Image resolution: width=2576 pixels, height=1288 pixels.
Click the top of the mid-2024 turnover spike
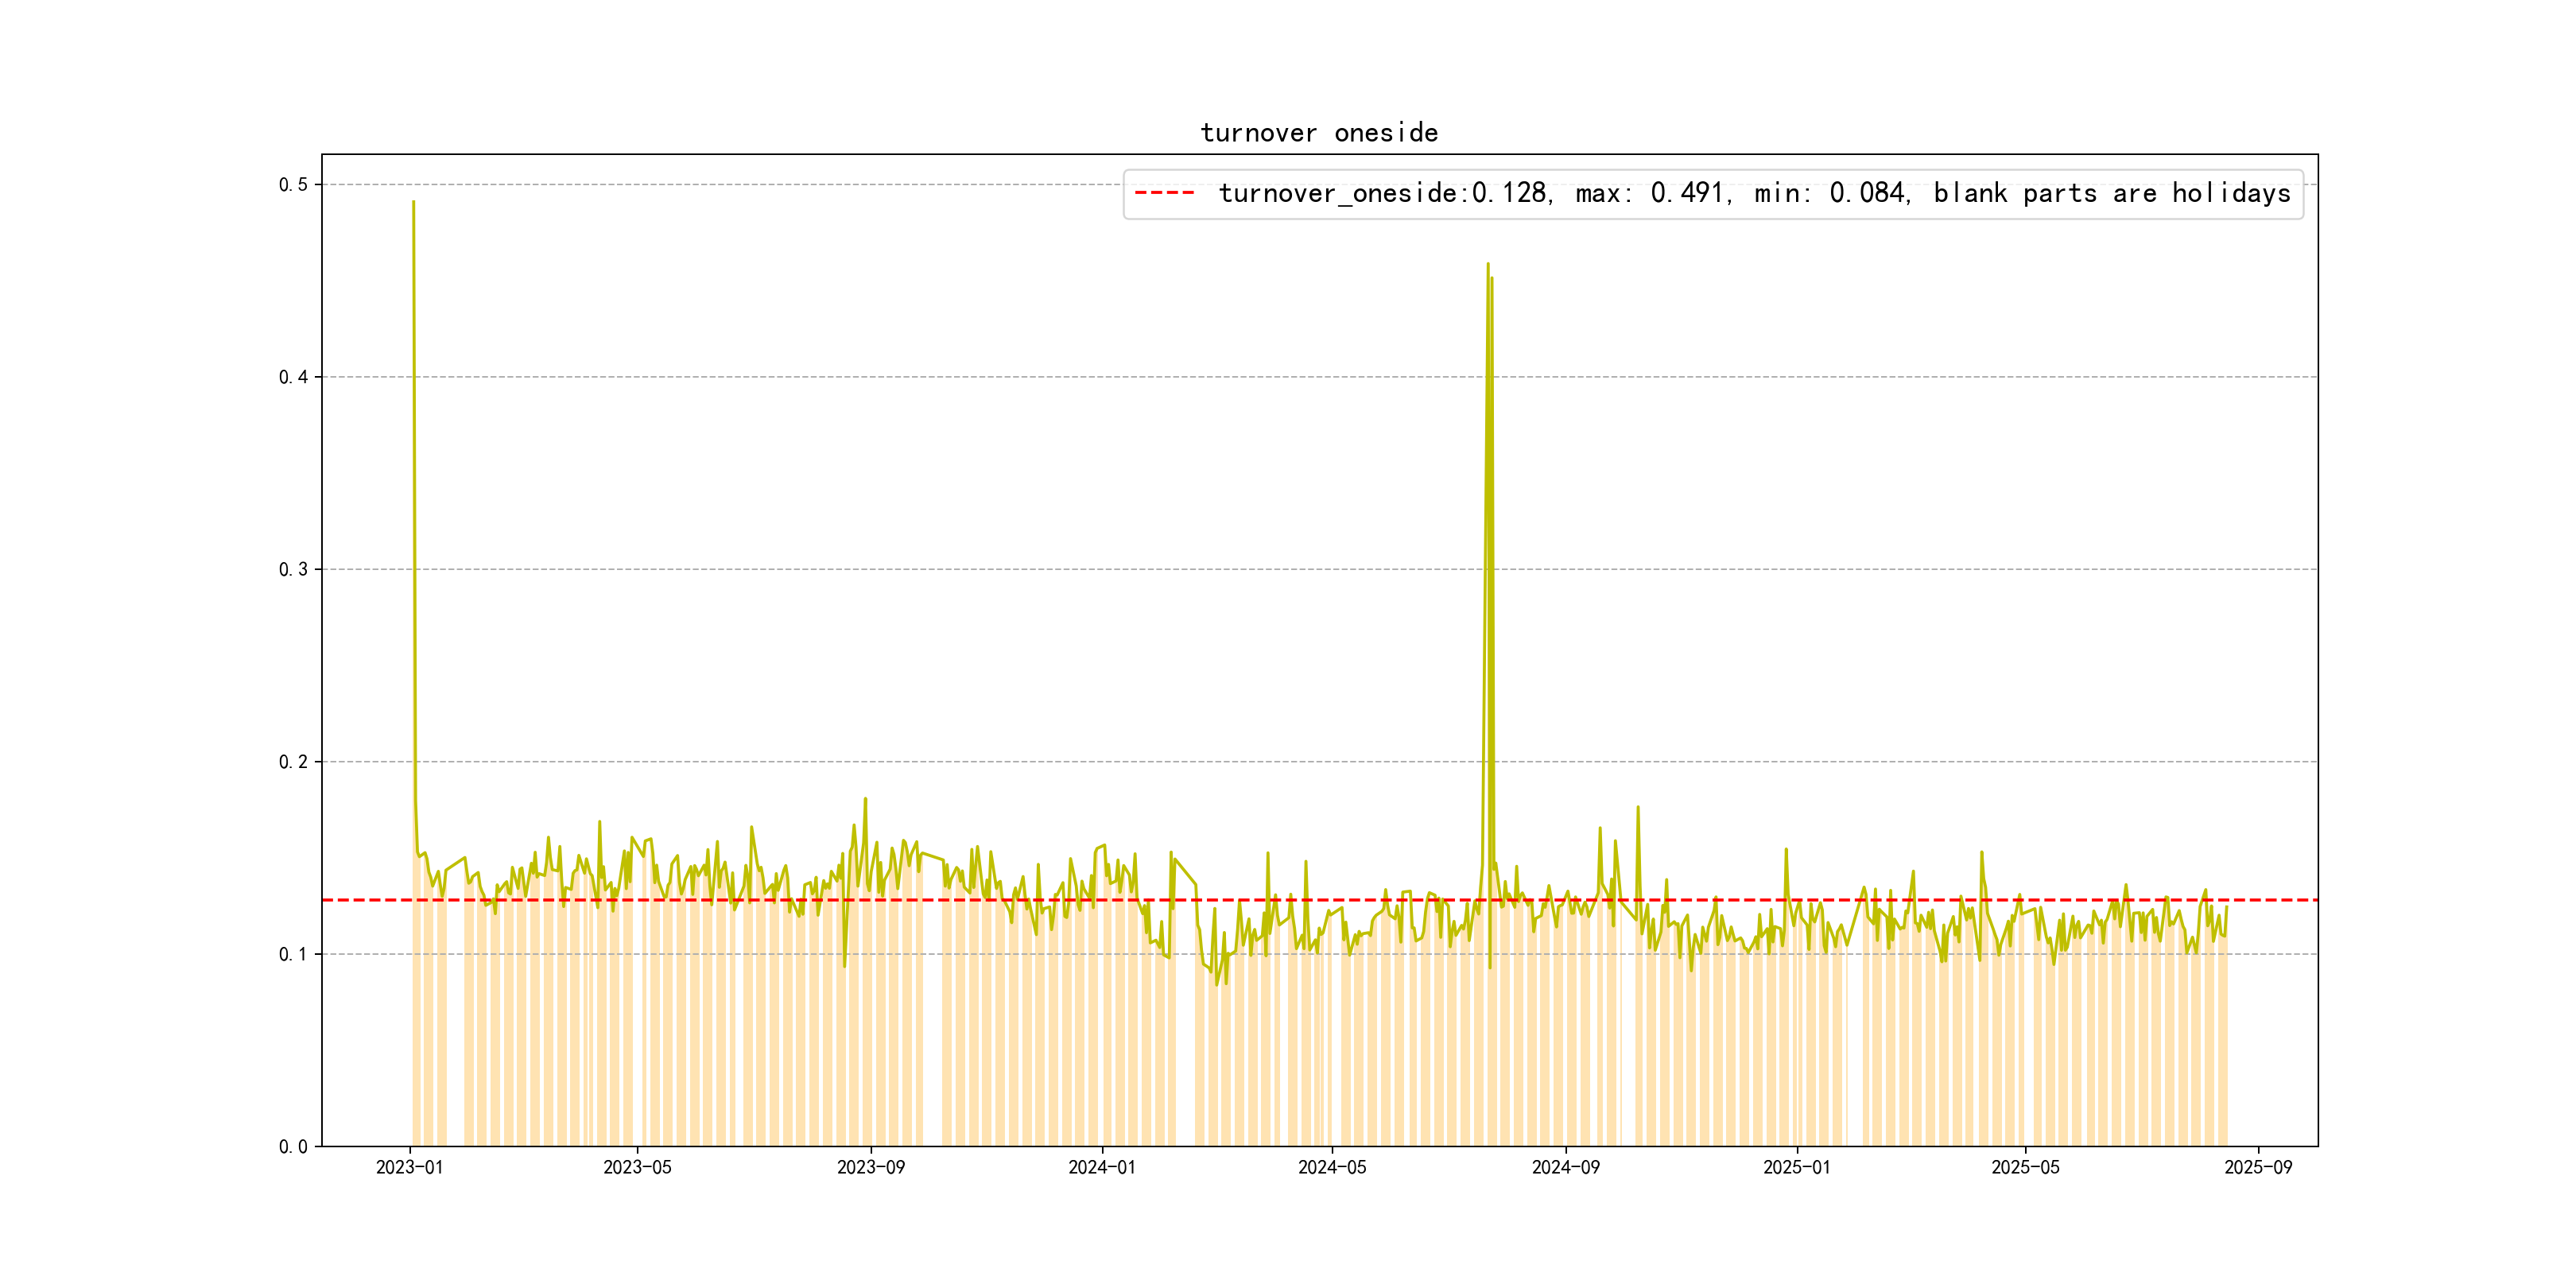(x=1488, y=264)
